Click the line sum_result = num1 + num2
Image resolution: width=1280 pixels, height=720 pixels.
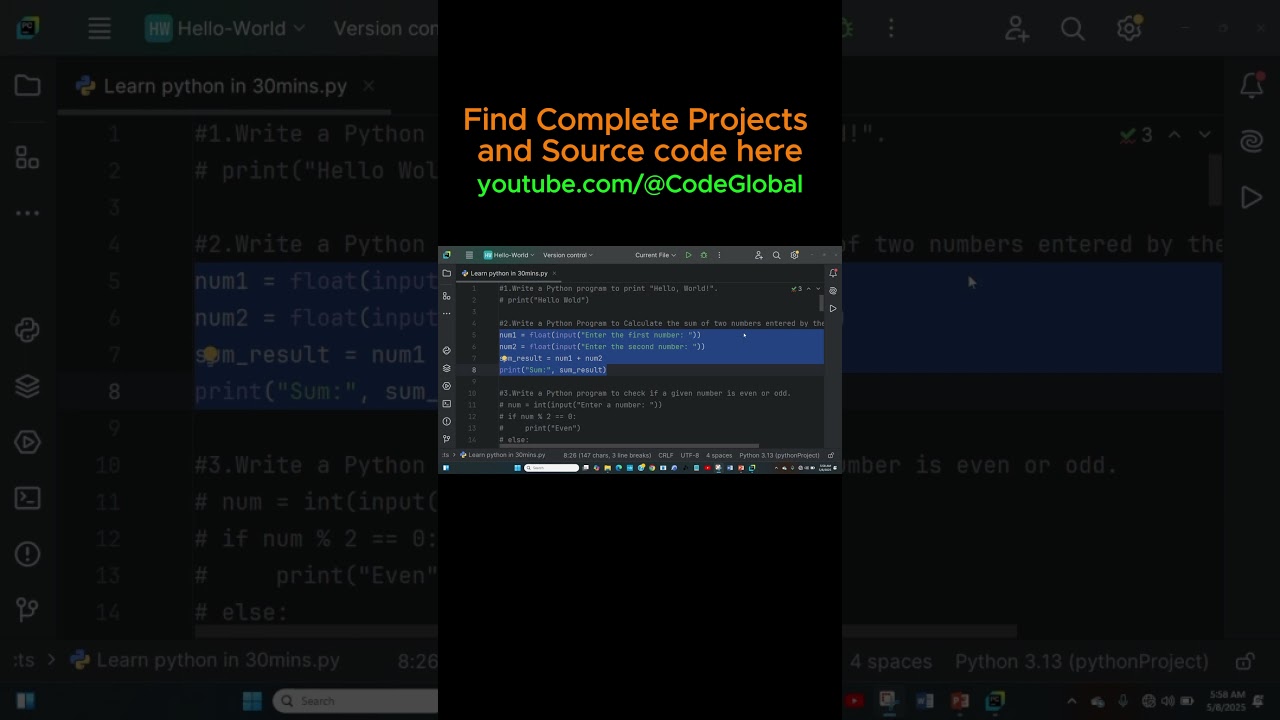coord(551,358)
